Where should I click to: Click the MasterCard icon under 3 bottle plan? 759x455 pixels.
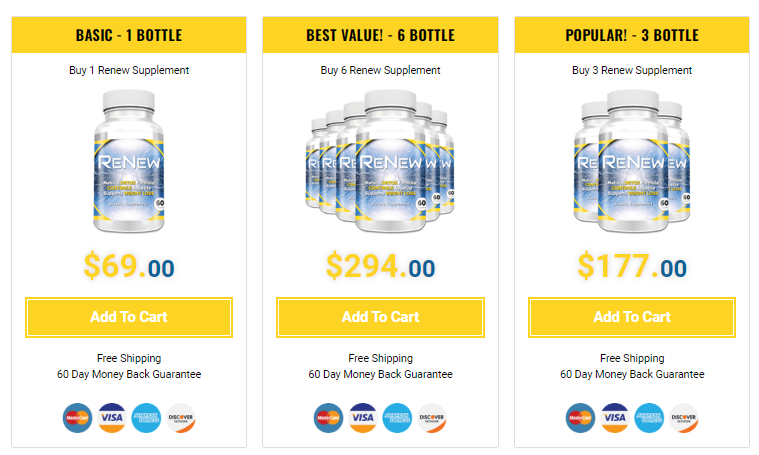580,418
